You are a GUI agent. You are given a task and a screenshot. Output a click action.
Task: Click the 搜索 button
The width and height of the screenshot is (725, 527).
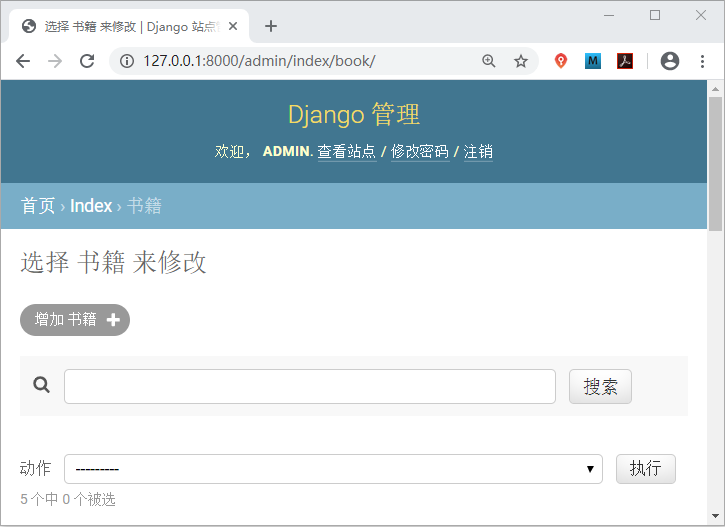tap(600, 386)
